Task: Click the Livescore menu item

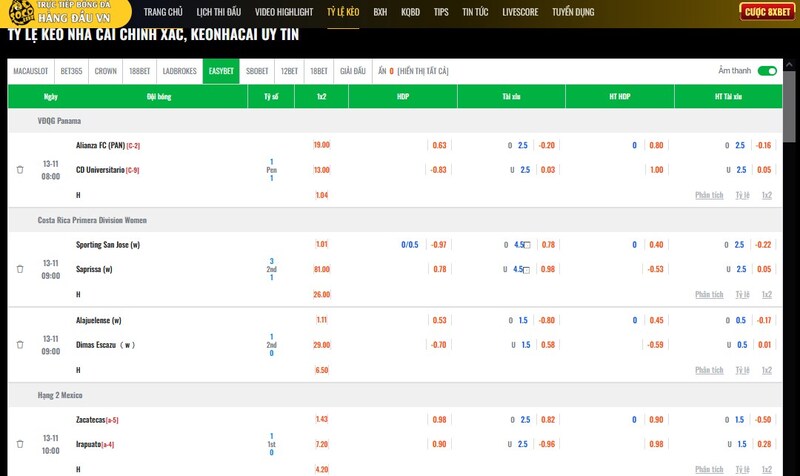Action: click(x=521, y=12)
